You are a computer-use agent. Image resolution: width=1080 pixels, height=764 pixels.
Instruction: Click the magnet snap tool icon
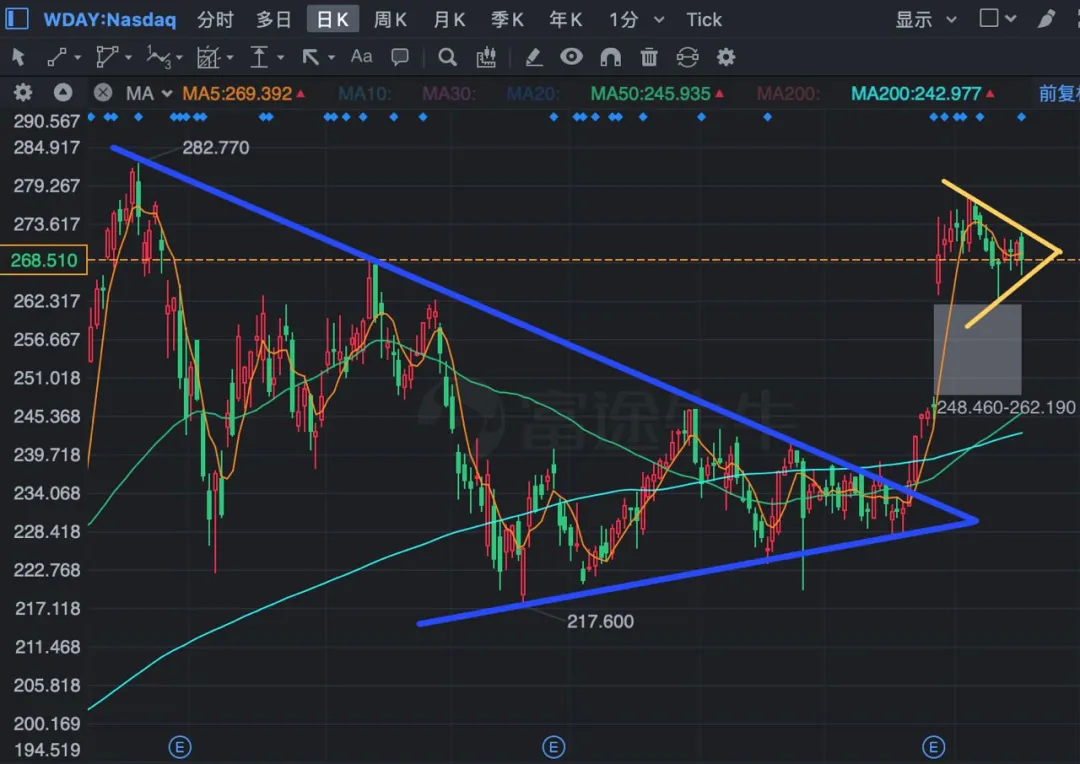pyautogui.click(x=610, y=57)
